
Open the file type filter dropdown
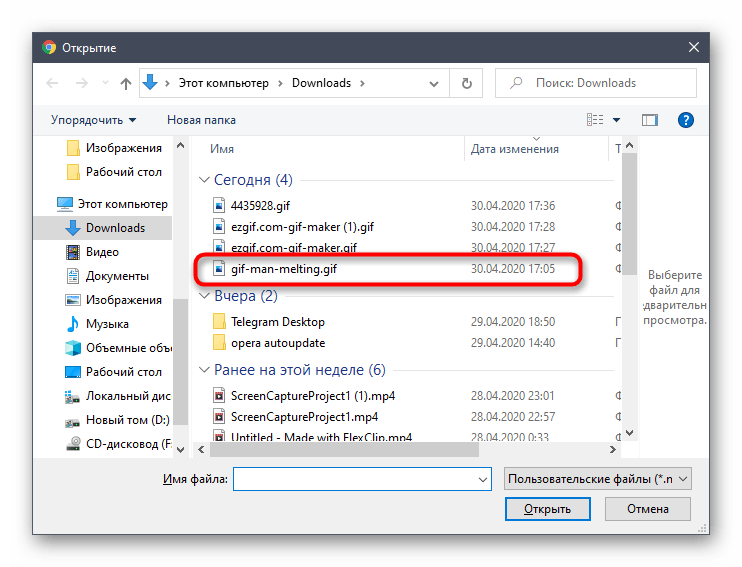[x=598, y=480]
